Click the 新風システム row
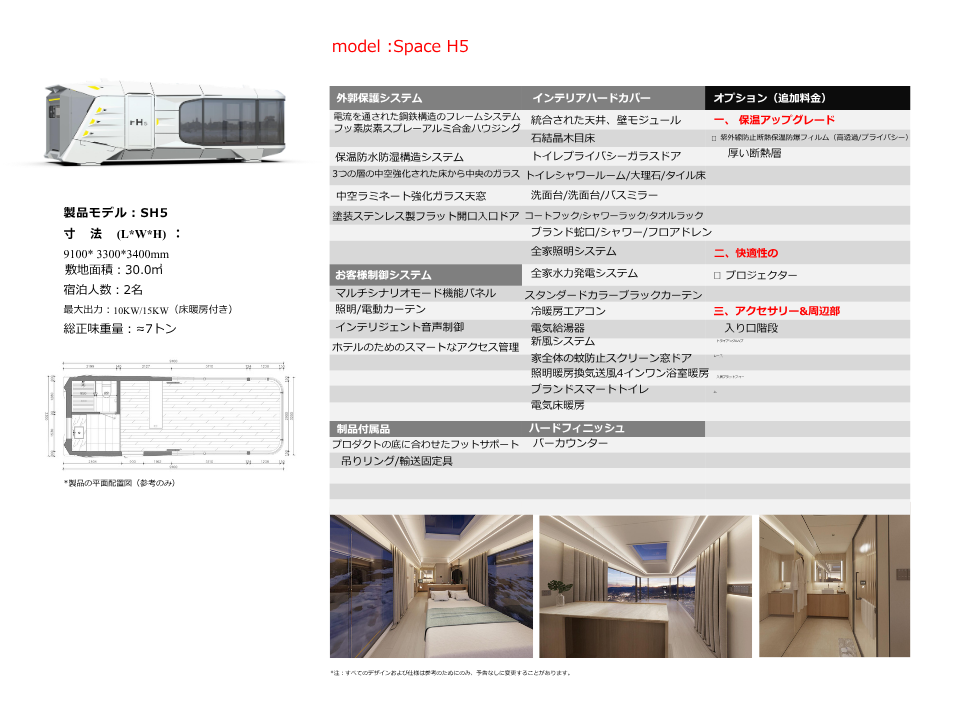Viewport: 960px width, 720px height. (563, 342)
